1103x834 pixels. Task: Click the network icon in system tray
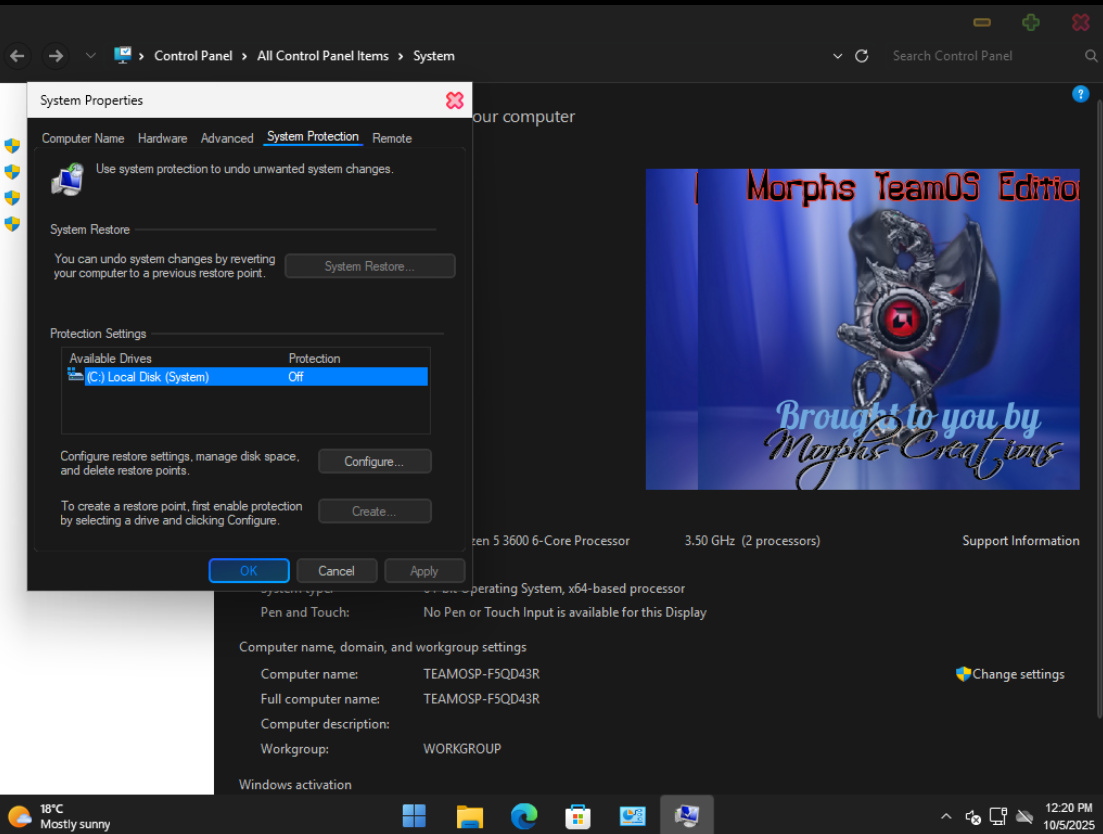point(998,816)
